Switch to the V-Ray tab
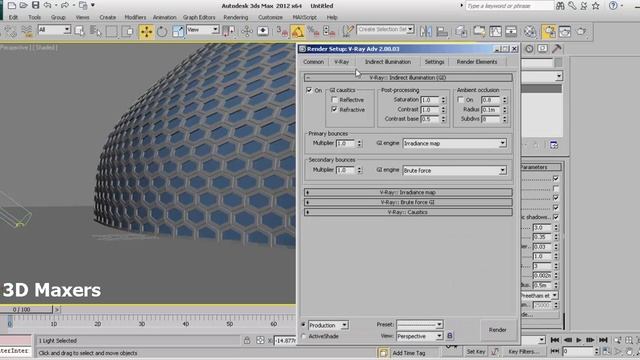The width and height of the screenshot is (640, 360). click(342, 62)
